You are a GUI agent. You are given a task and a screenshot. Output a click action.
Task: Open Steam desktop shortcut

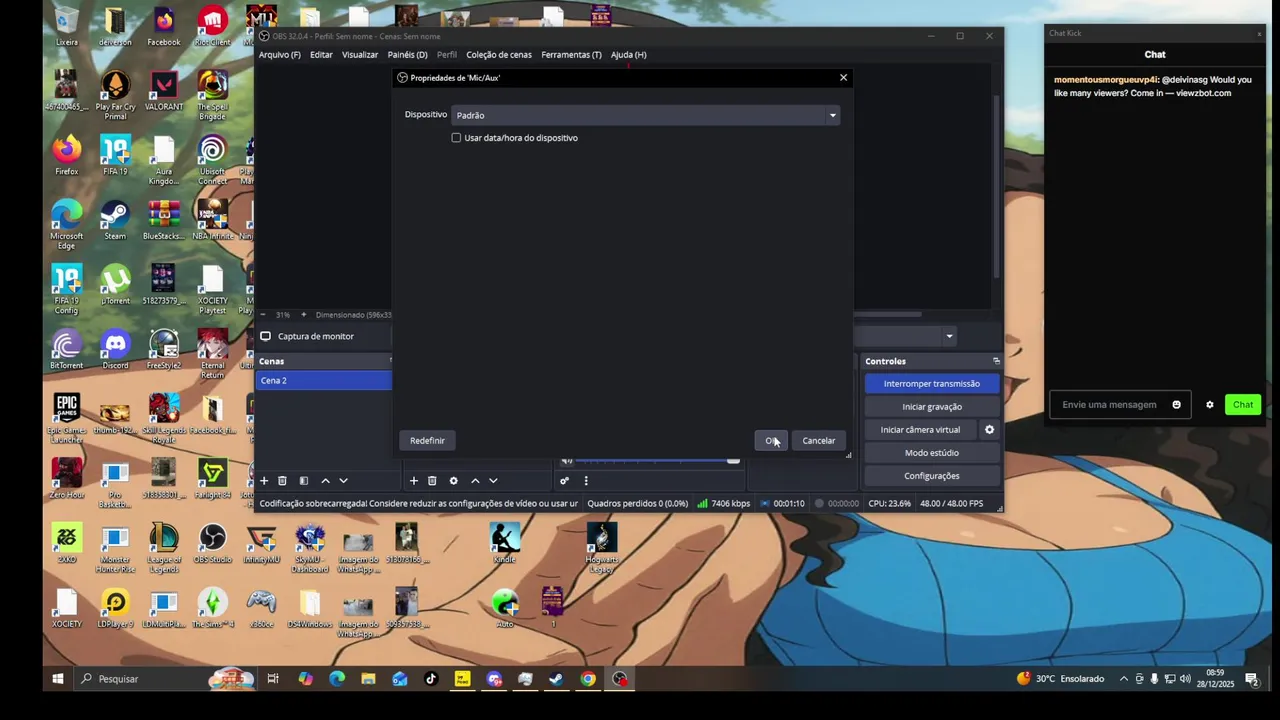point(115,222)
